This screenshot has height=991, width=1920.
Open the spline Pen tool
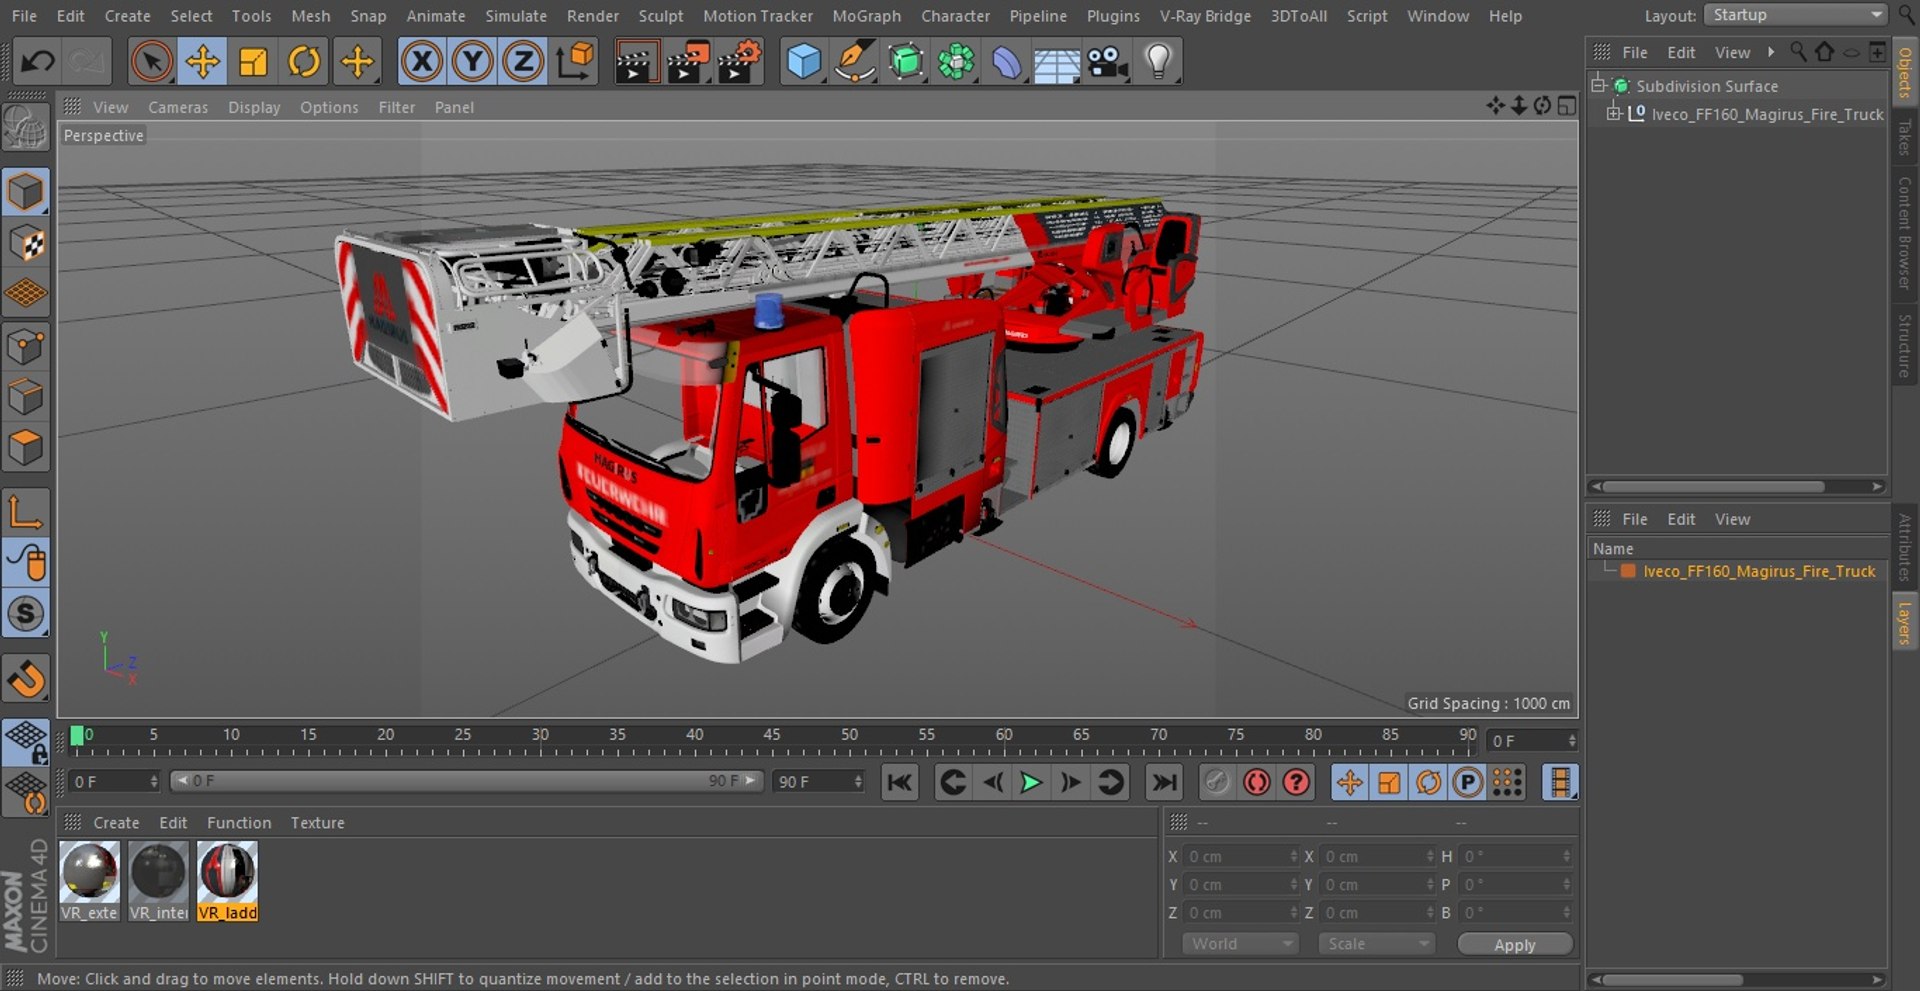pos(855,62)
